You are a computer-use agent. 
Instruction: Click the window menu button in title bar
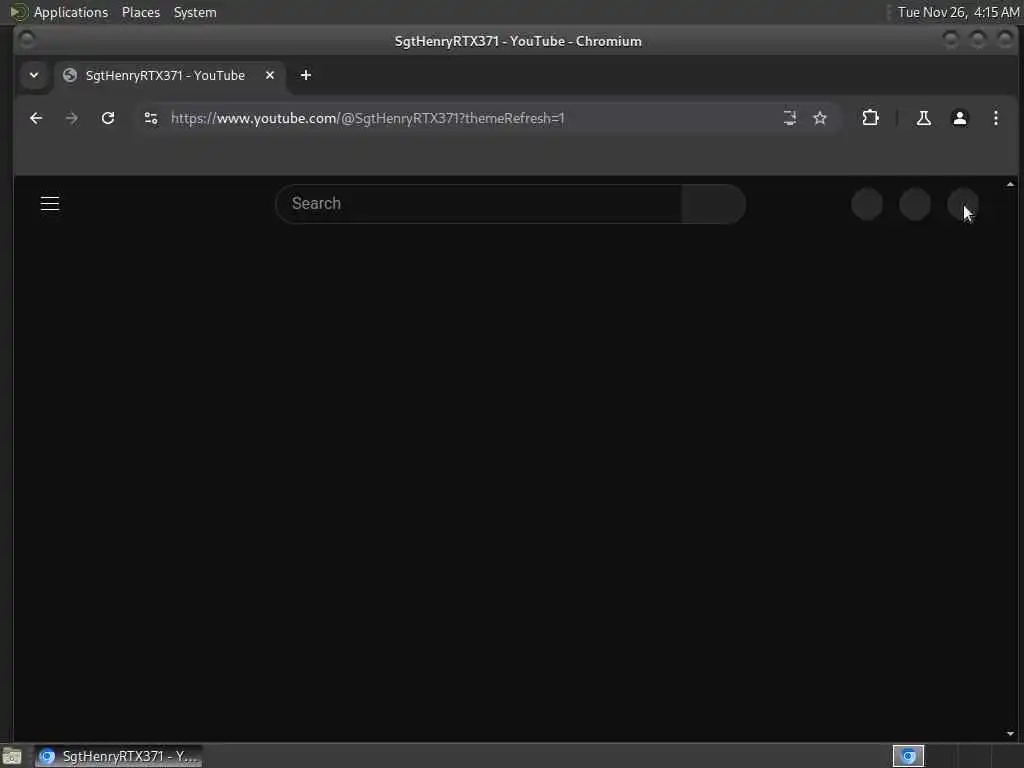pos(27,40)
